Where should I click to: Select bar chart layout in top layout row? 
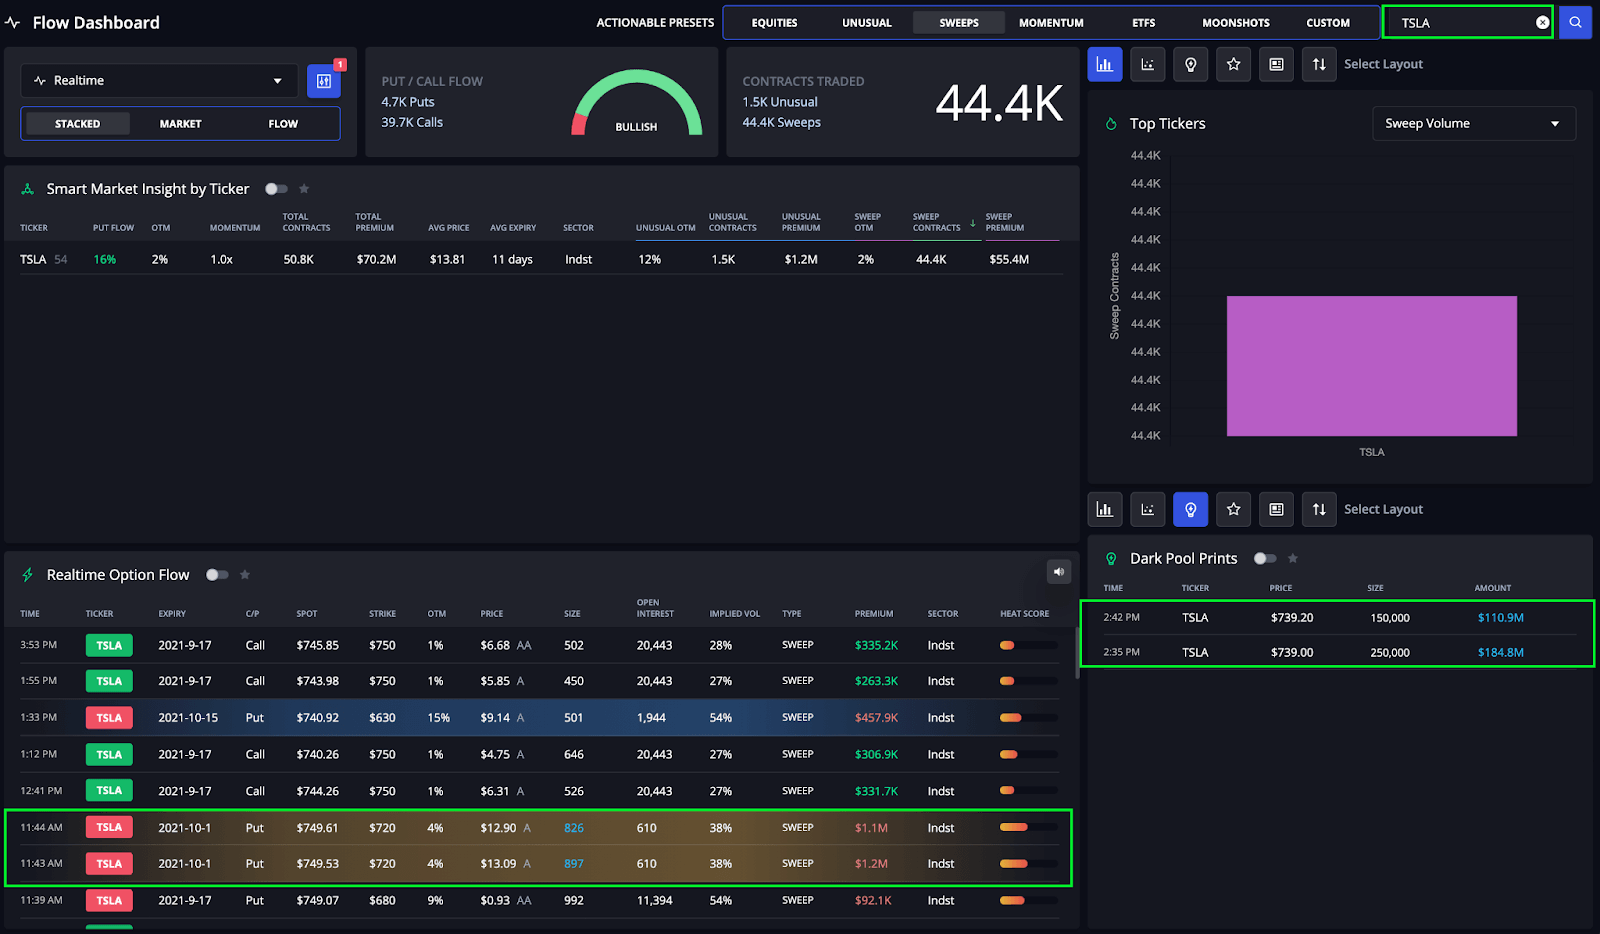pos(1105,64)
